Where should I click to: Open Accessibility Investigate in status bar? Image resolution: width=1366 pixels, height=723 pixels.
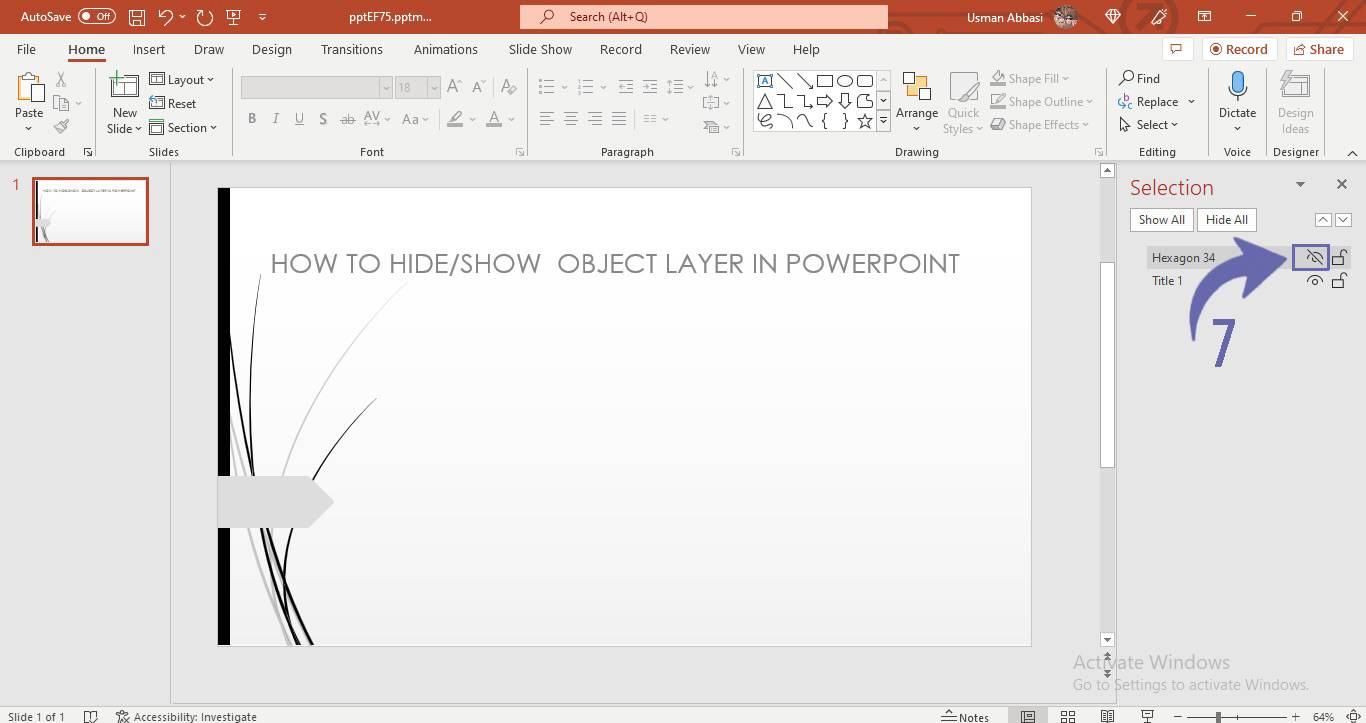click(186, 716)
